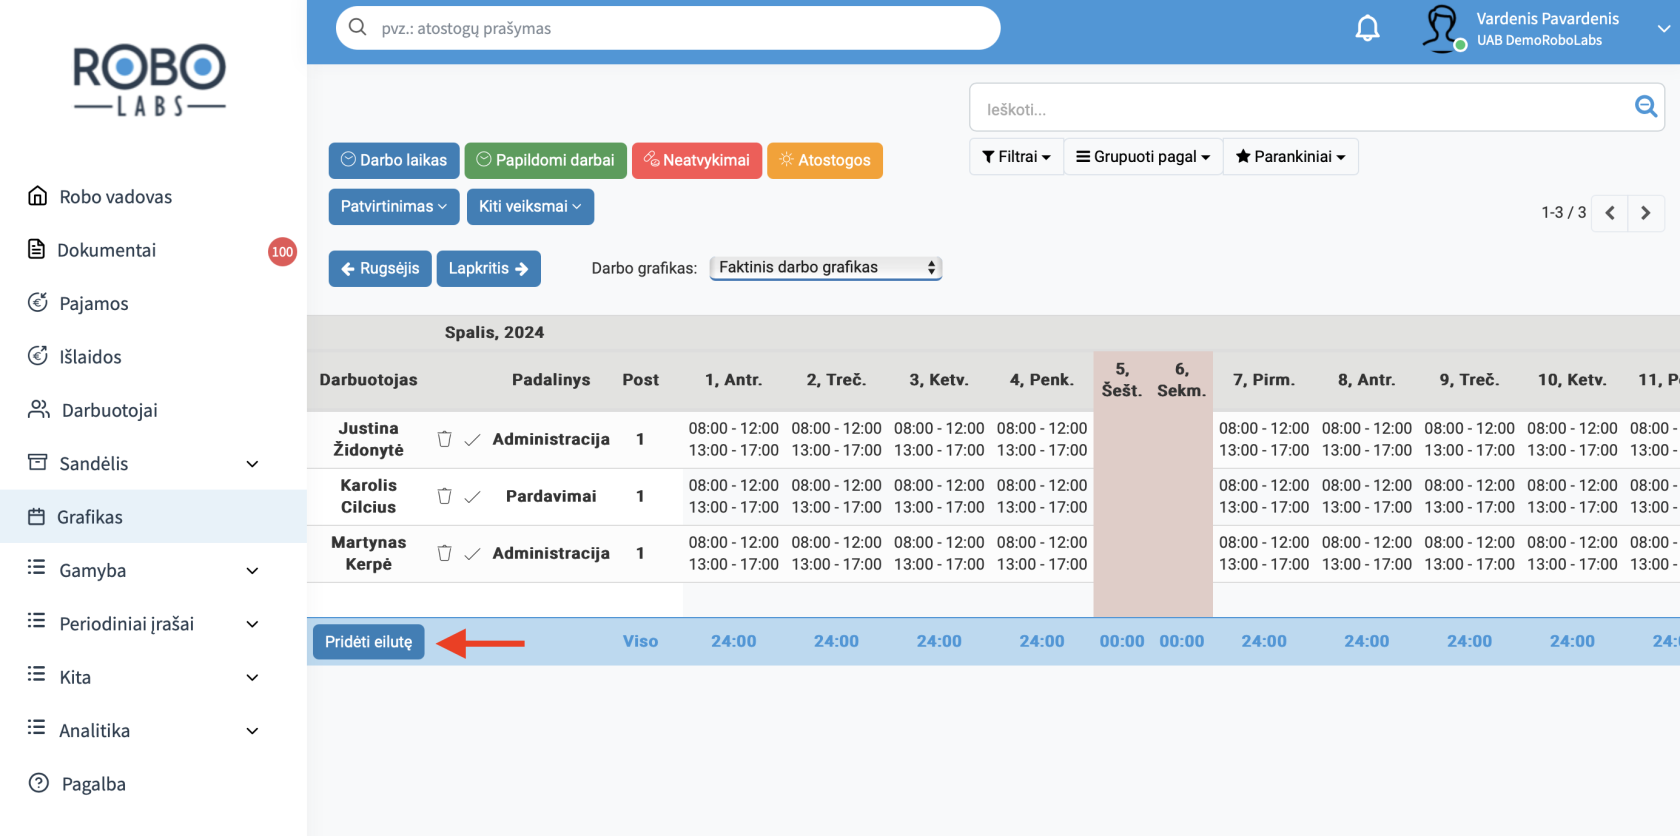Delete Justina Židonytė row with trash icon
Screen dimensions: 1680x836
(x=444, y=439)
